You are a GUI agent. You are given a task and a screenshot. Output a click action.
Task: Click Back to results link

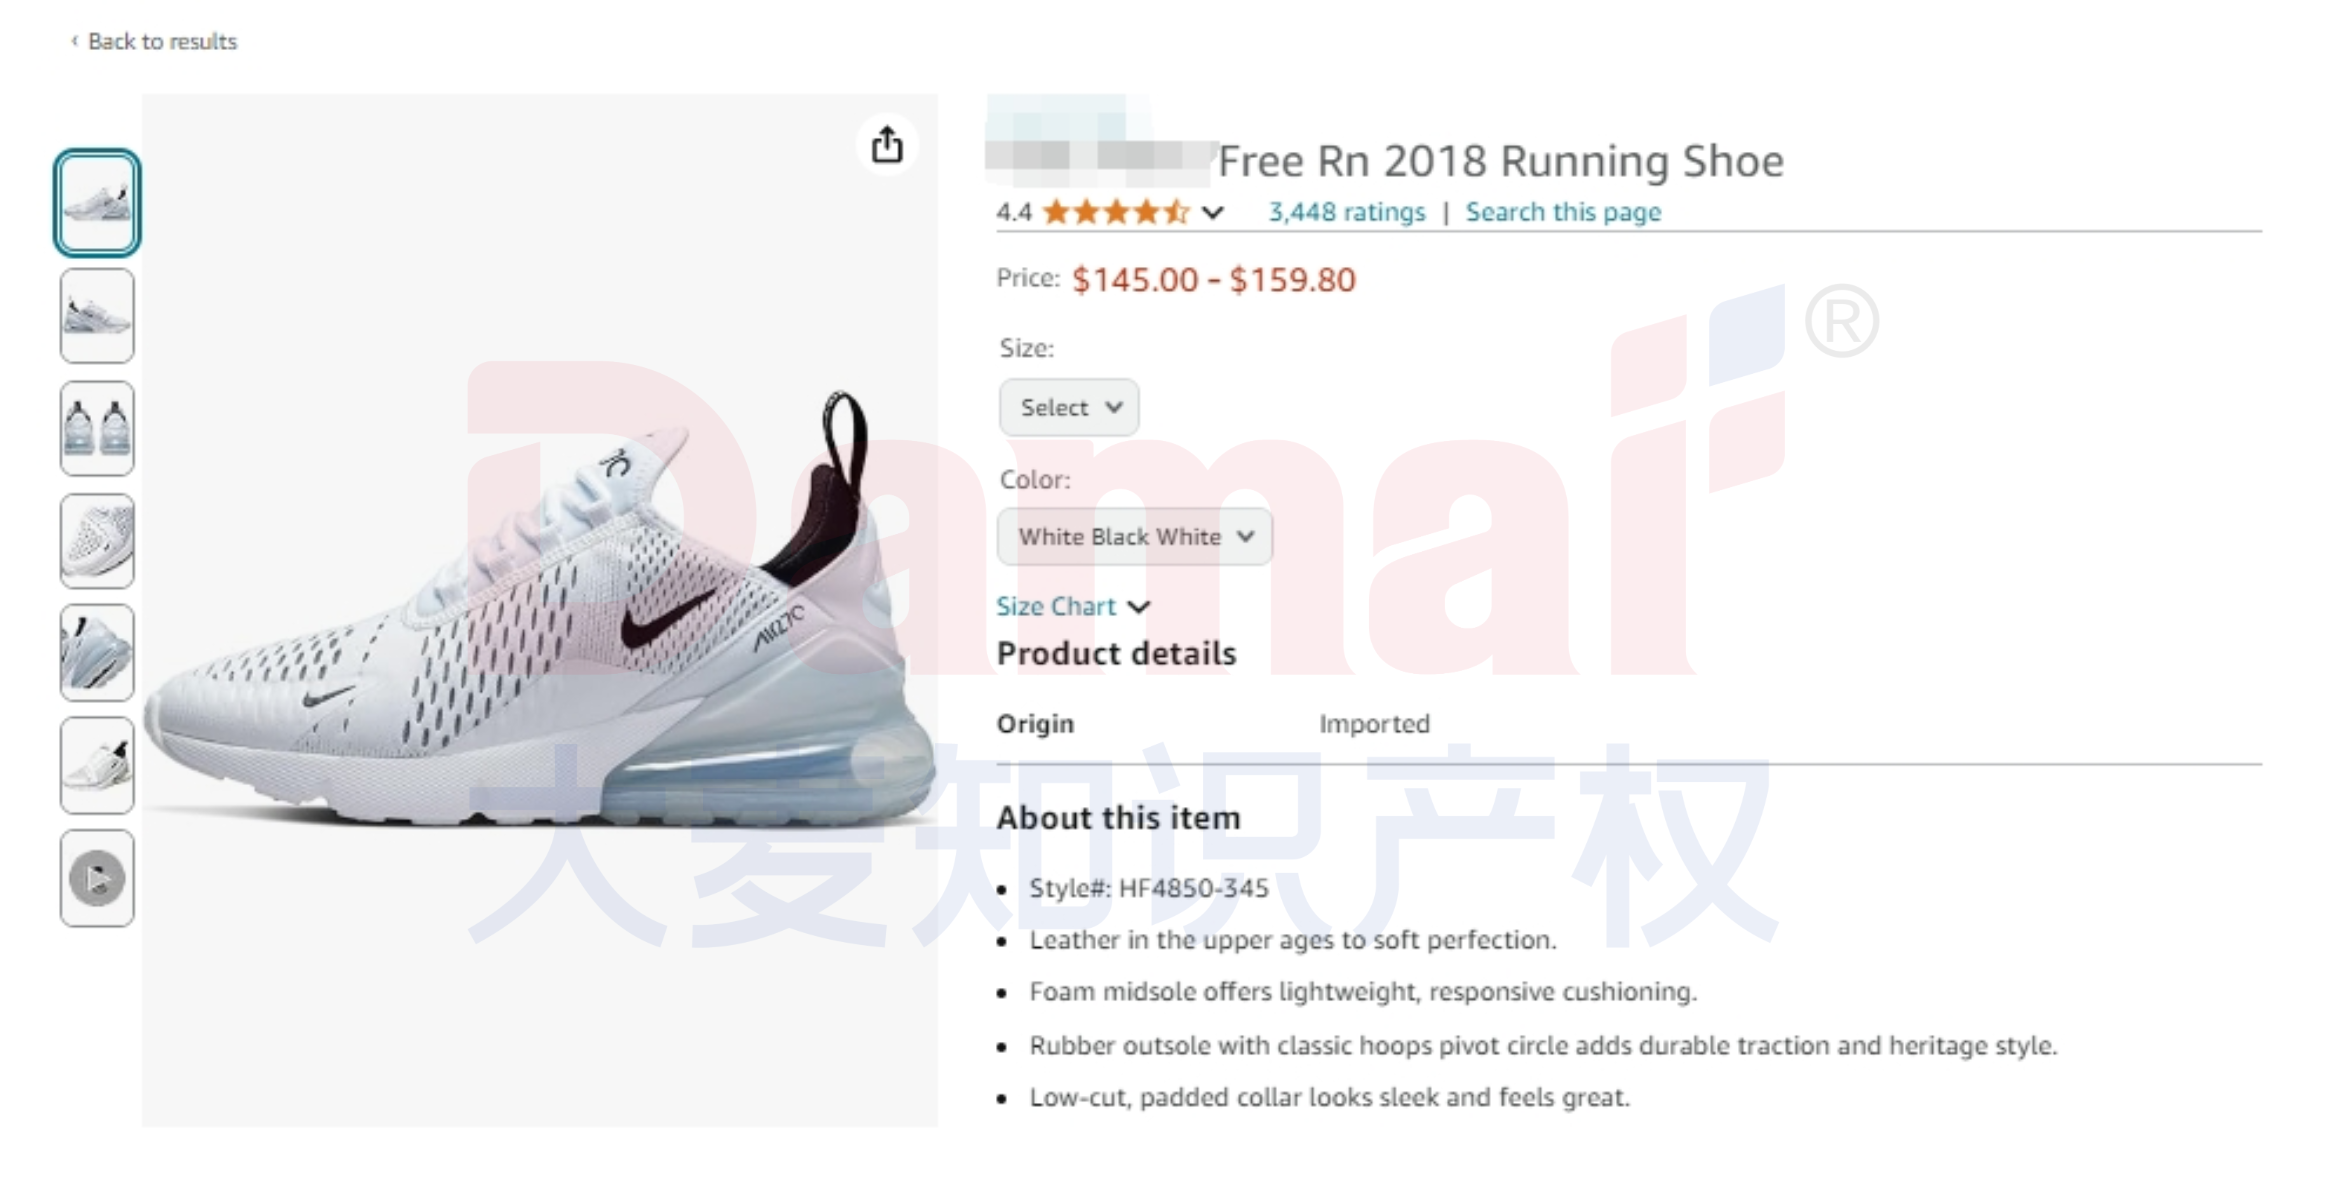tap(162, 41)
